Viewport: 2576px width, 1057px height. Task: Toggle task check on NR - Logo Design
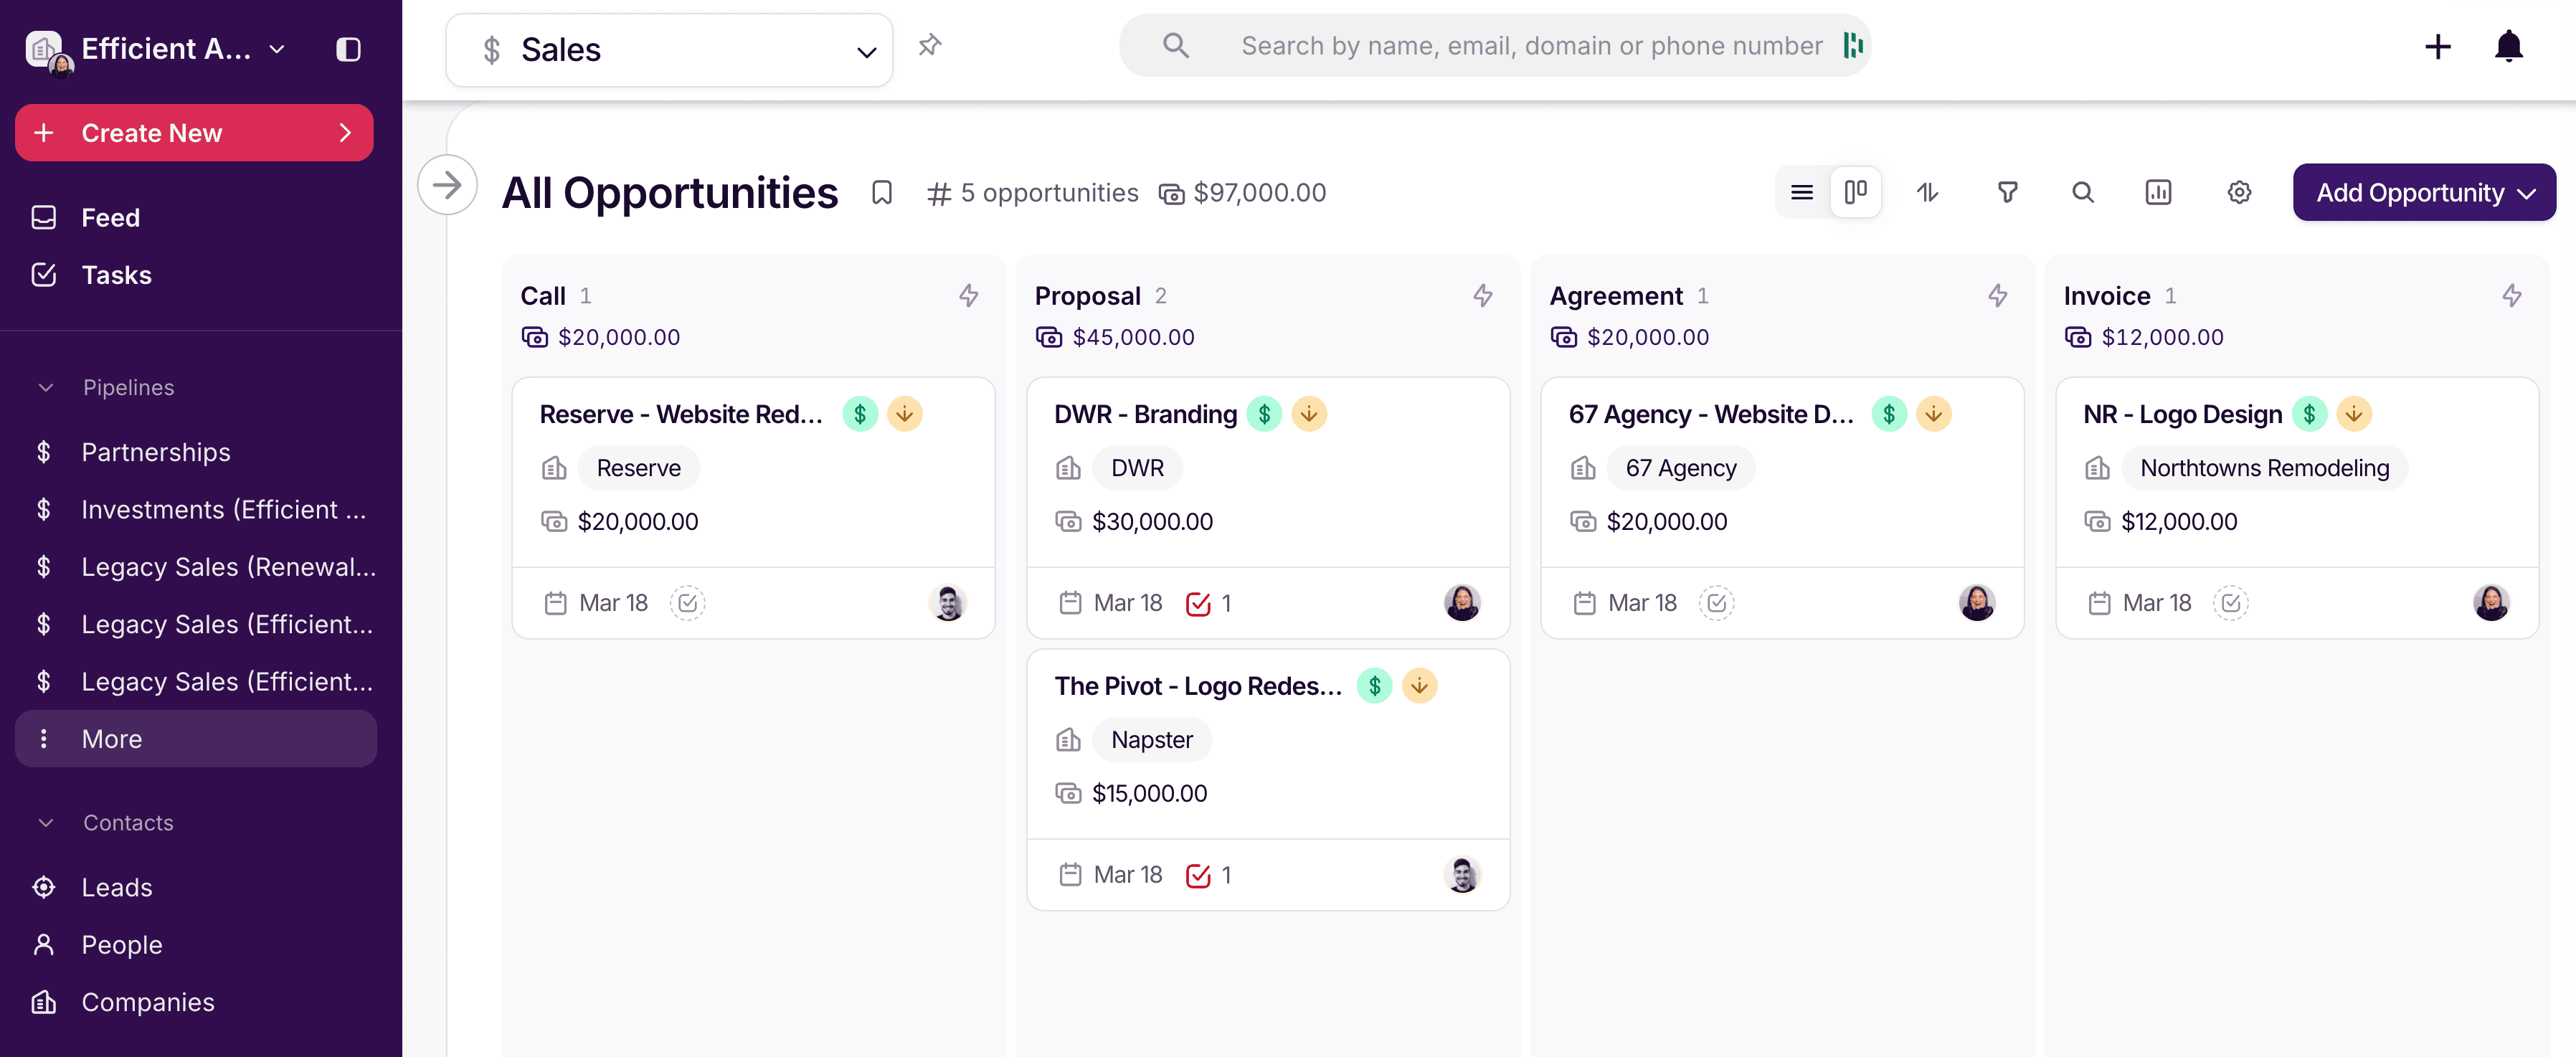[x=2230, y=603]
